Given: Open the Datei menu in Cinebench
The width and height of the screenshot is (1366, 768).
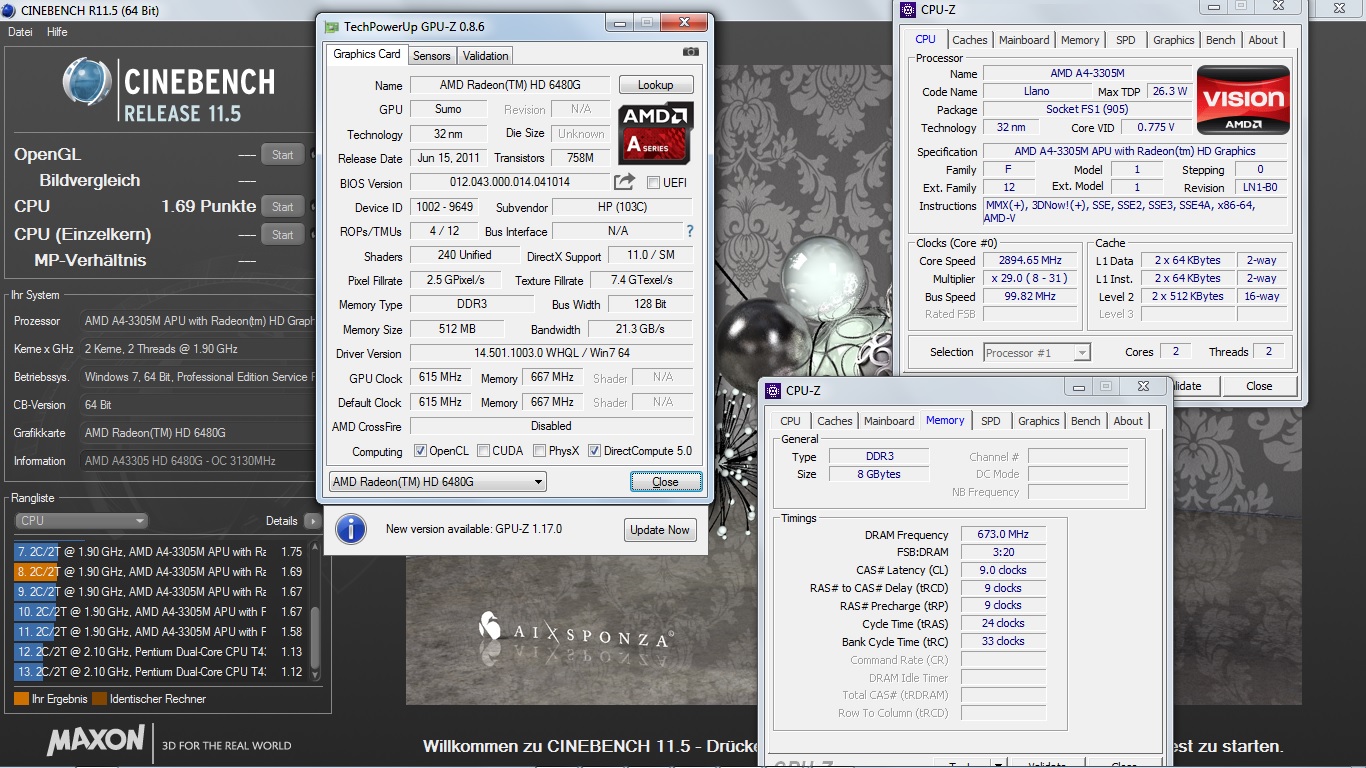Looking at the screenshot, I should (20, 32).
